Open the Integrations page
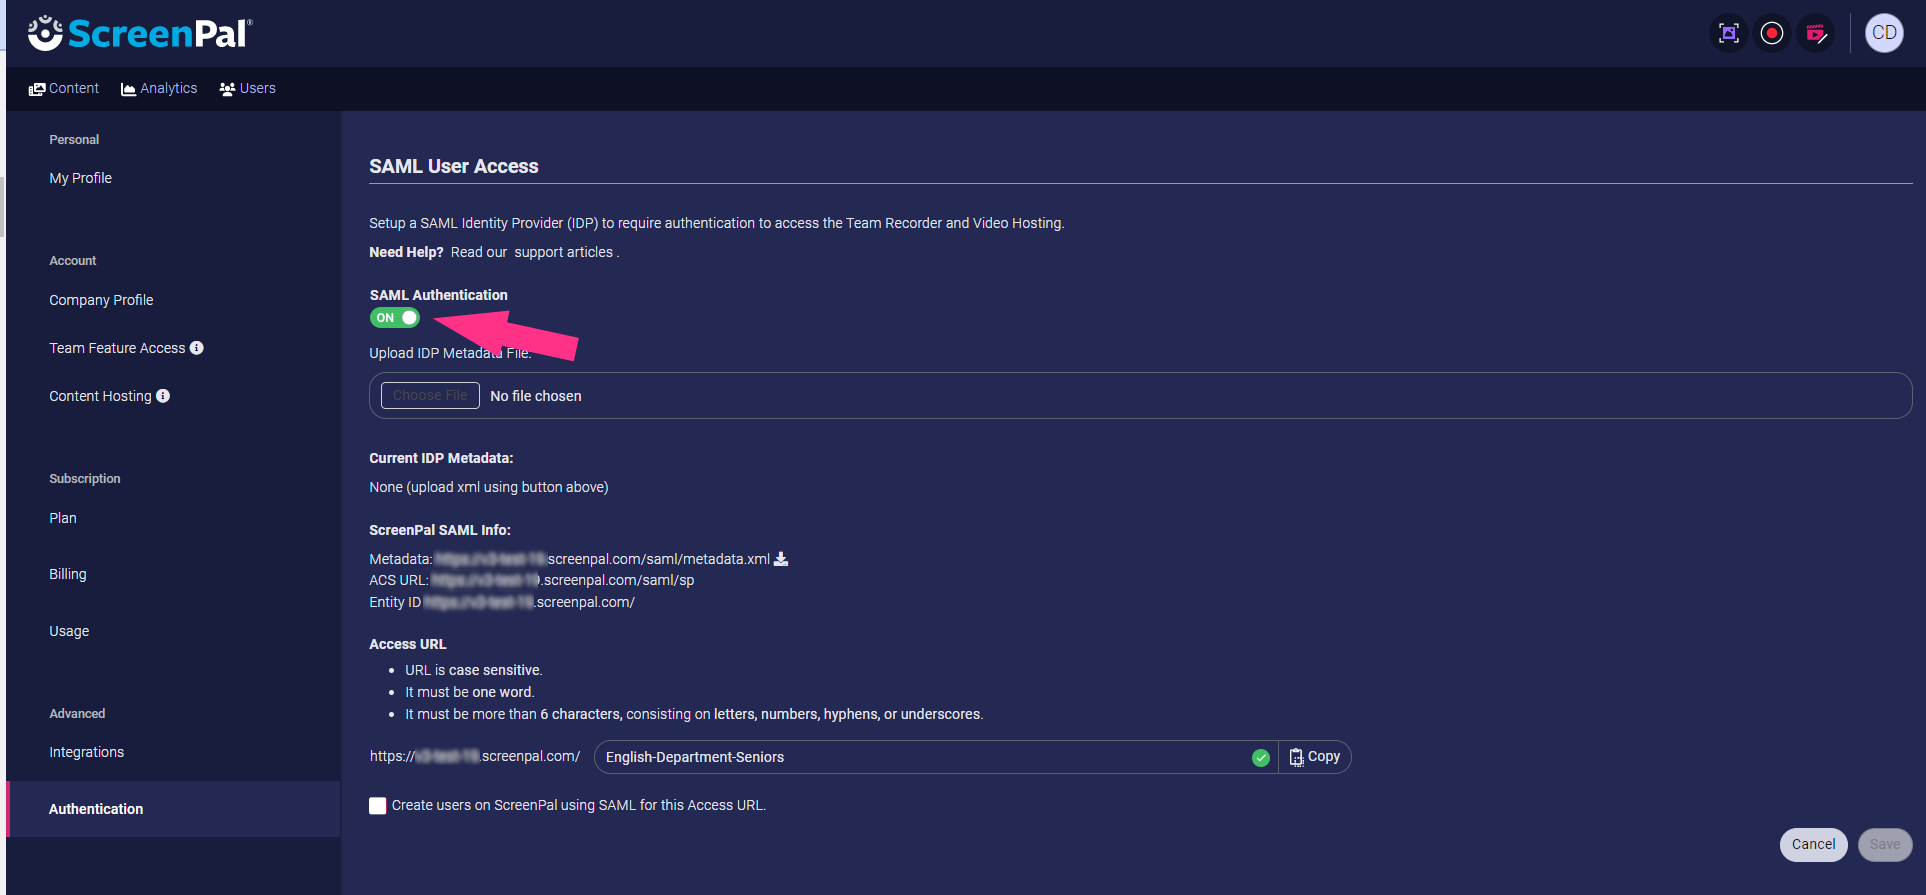Viewport: 1926px width, 895px height. point(87,752)
